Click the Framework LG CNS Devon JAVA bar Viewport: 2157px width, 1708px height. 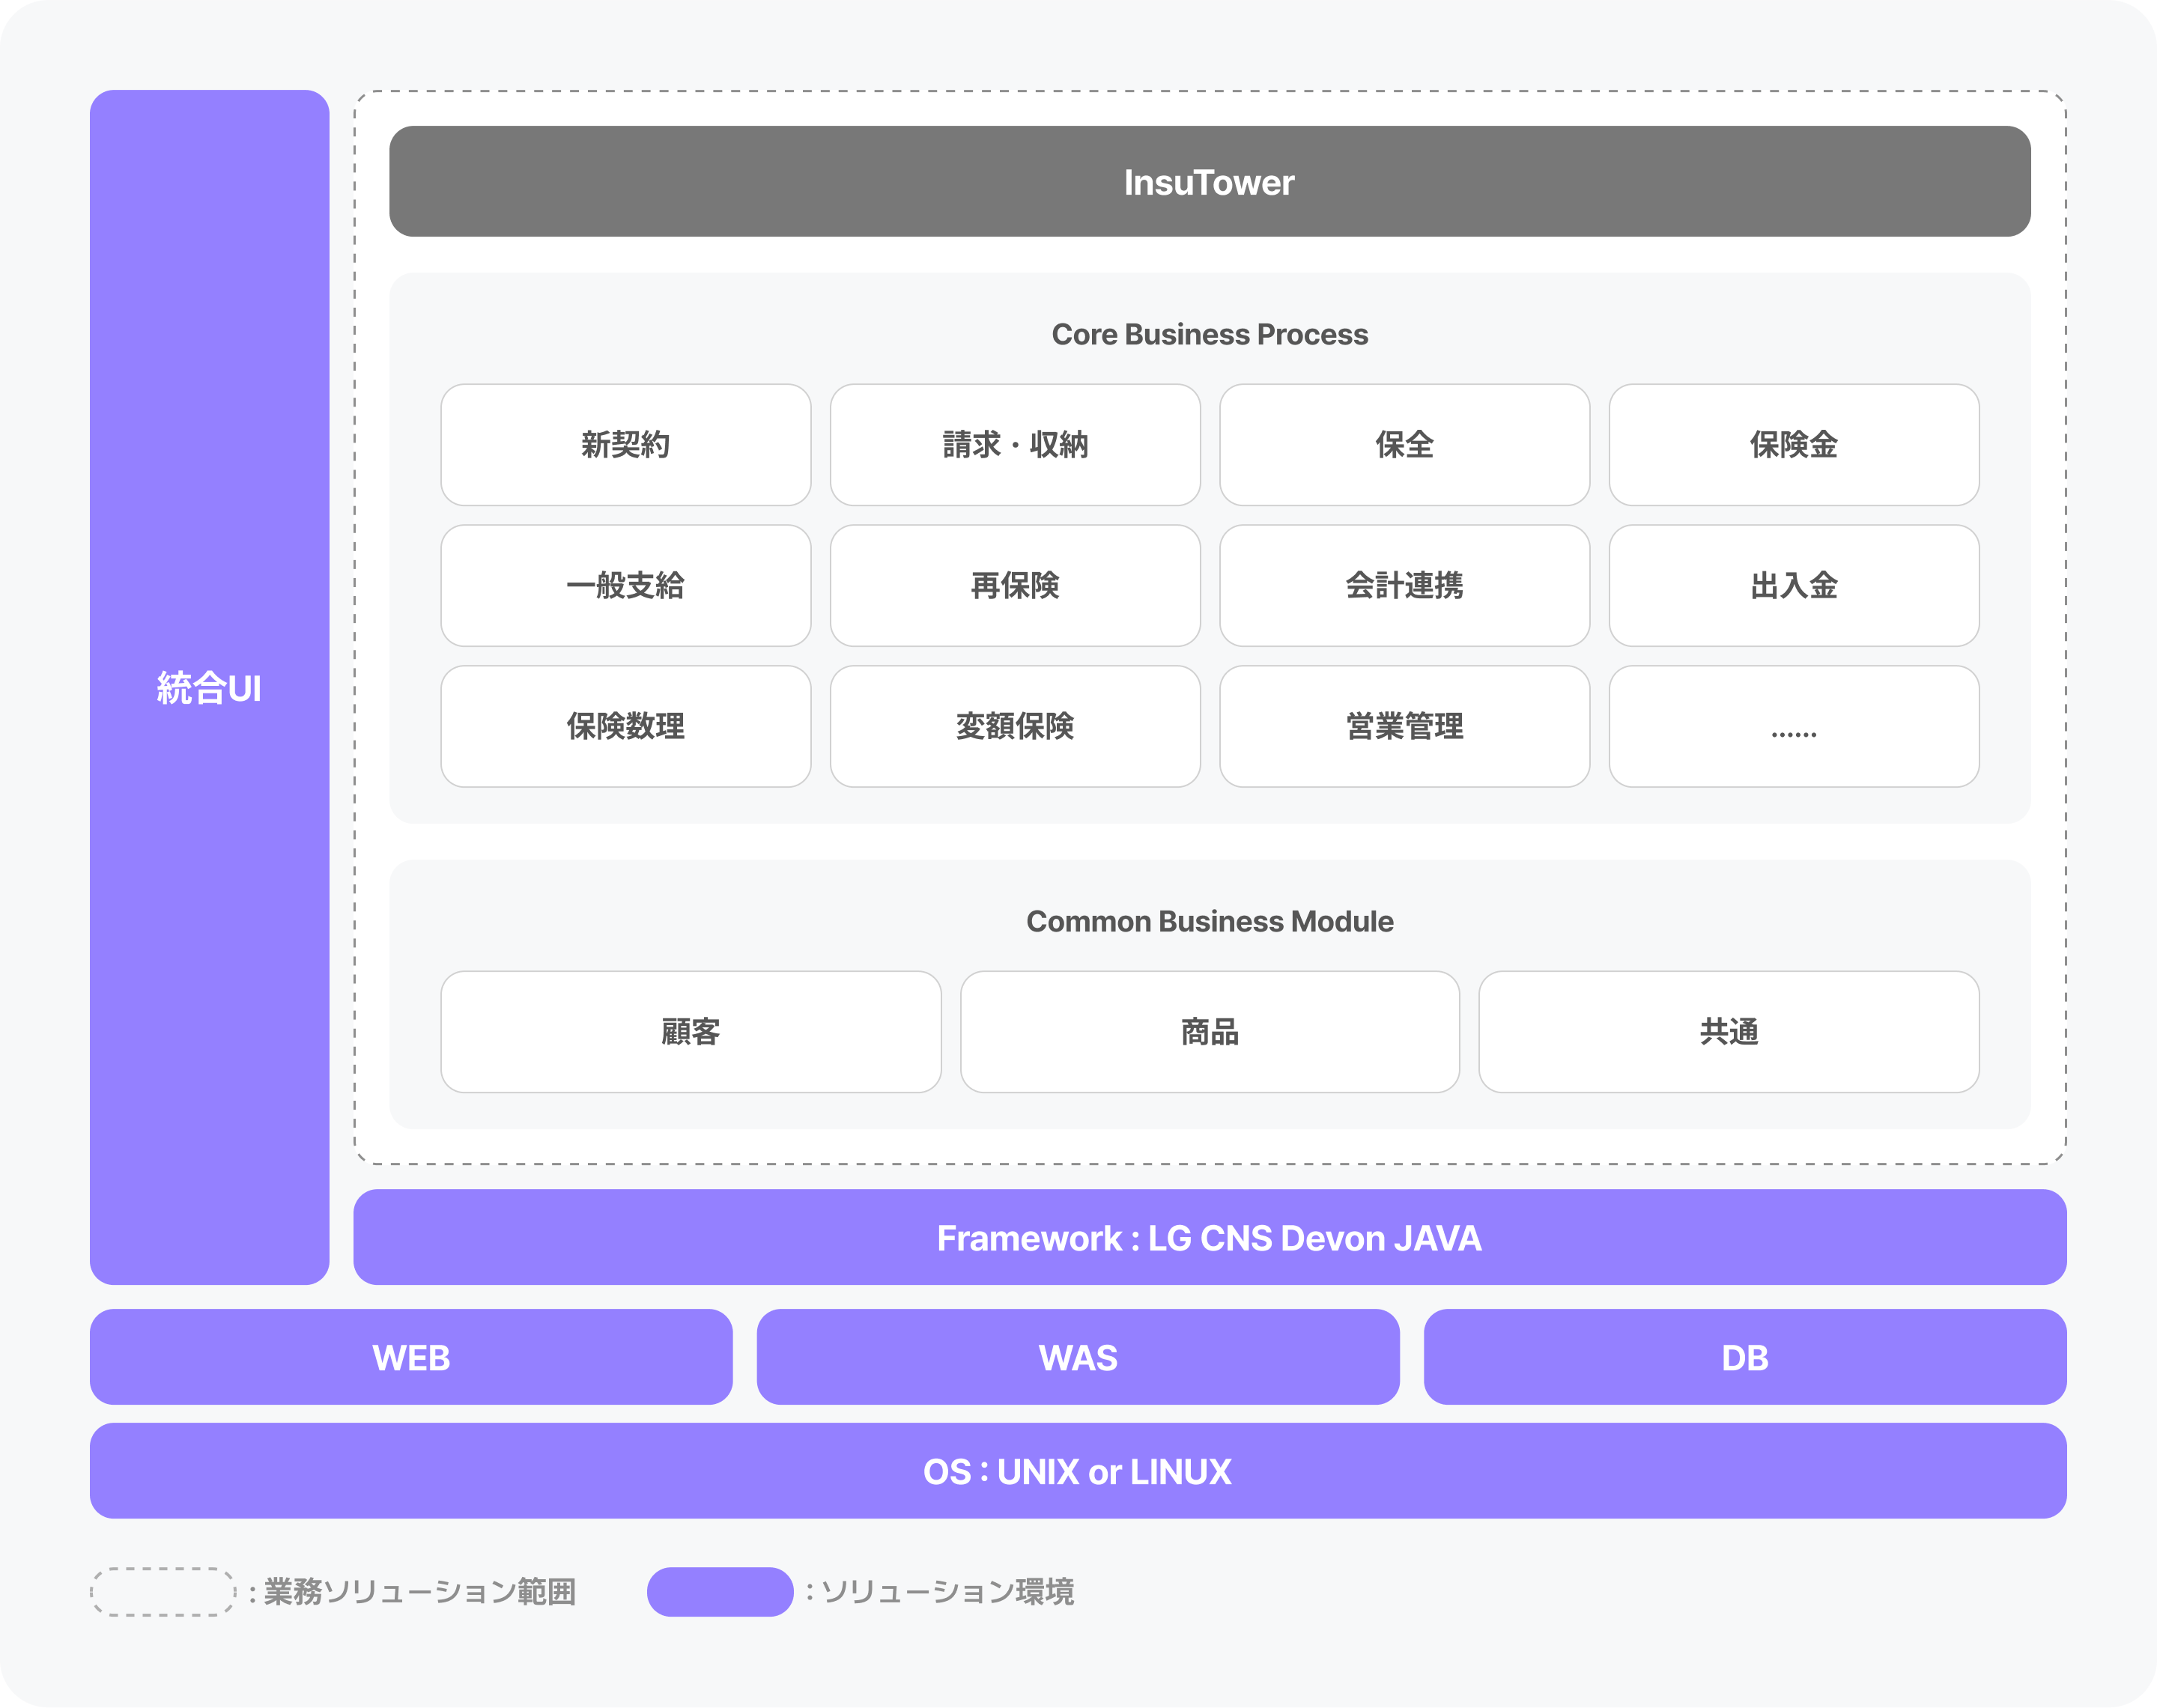coord(1209,1238)
